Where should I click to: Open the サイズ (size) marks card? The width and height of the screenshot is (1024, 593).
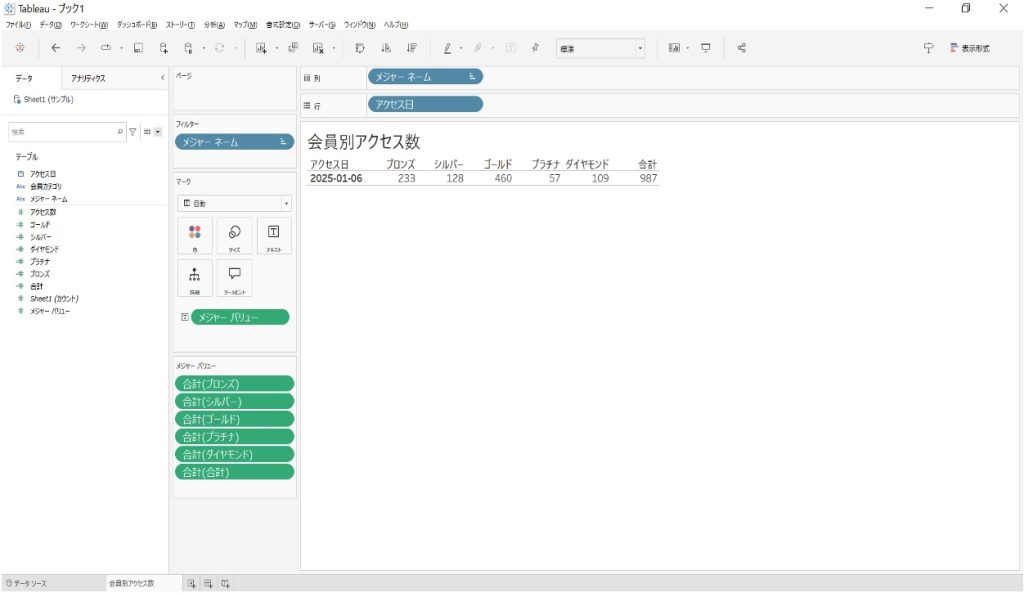[x=234, y=236]
